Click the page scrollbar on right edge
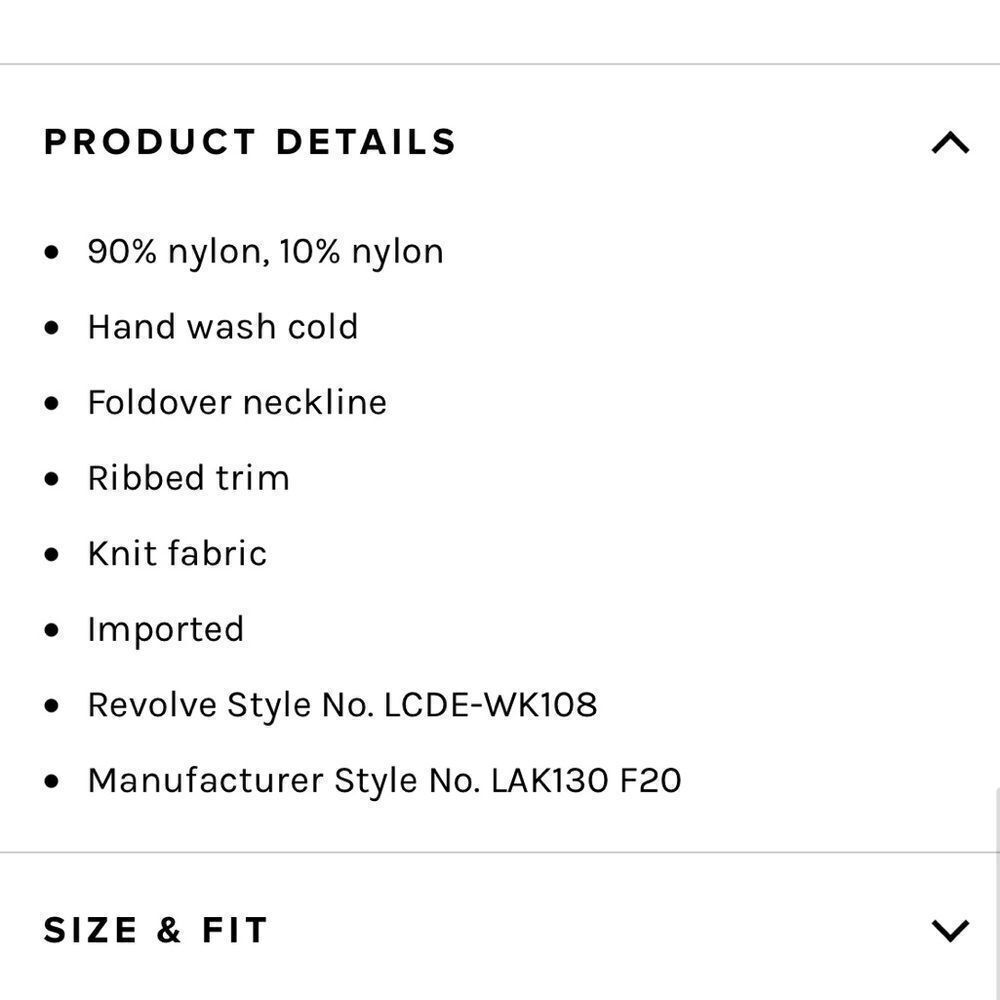This screenshot has width=1000, height=1000. (x=997, y=893)
